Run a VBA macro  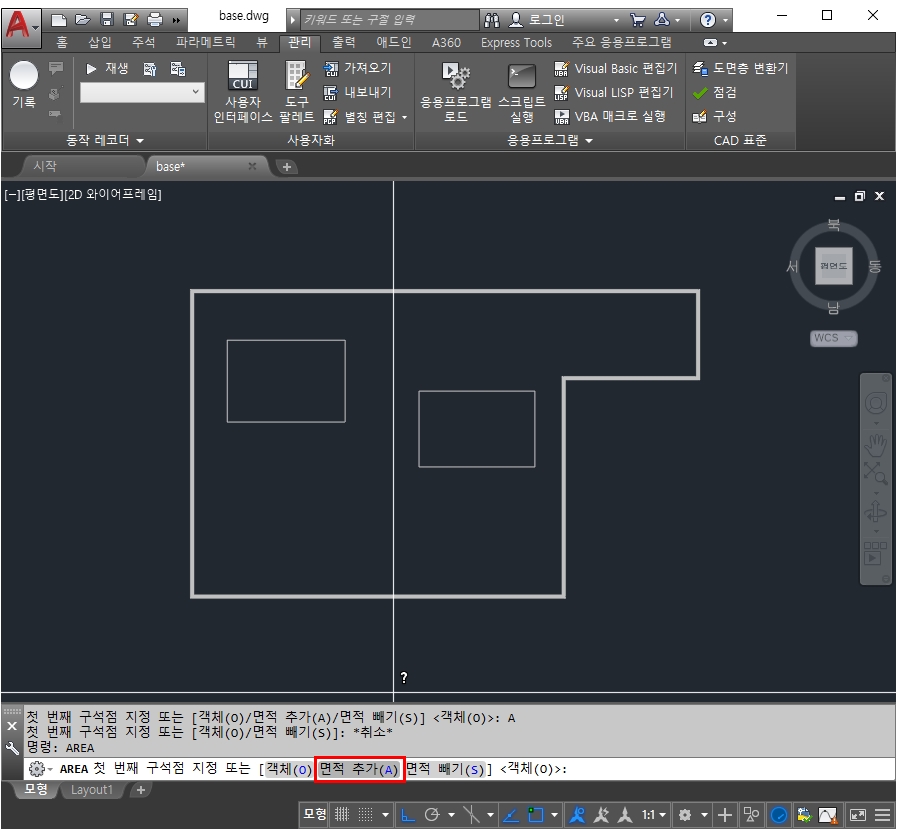(610, 117)
